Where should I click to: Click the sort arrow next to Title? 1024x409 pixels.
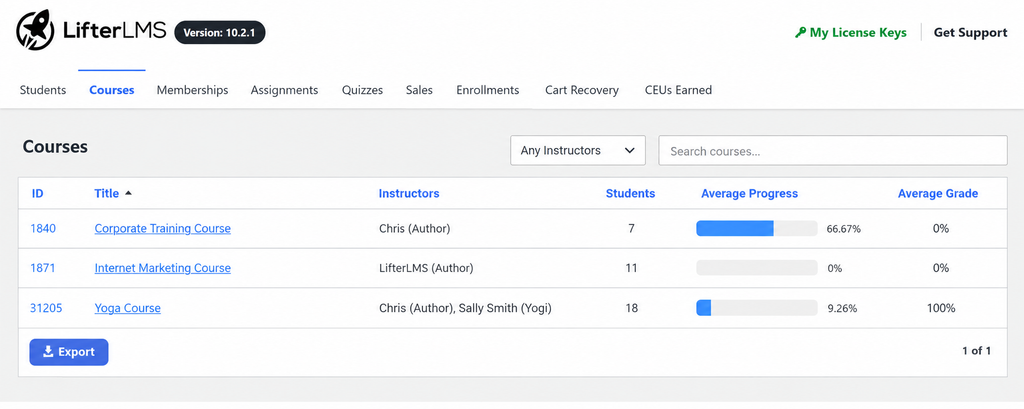coord(128,193)
